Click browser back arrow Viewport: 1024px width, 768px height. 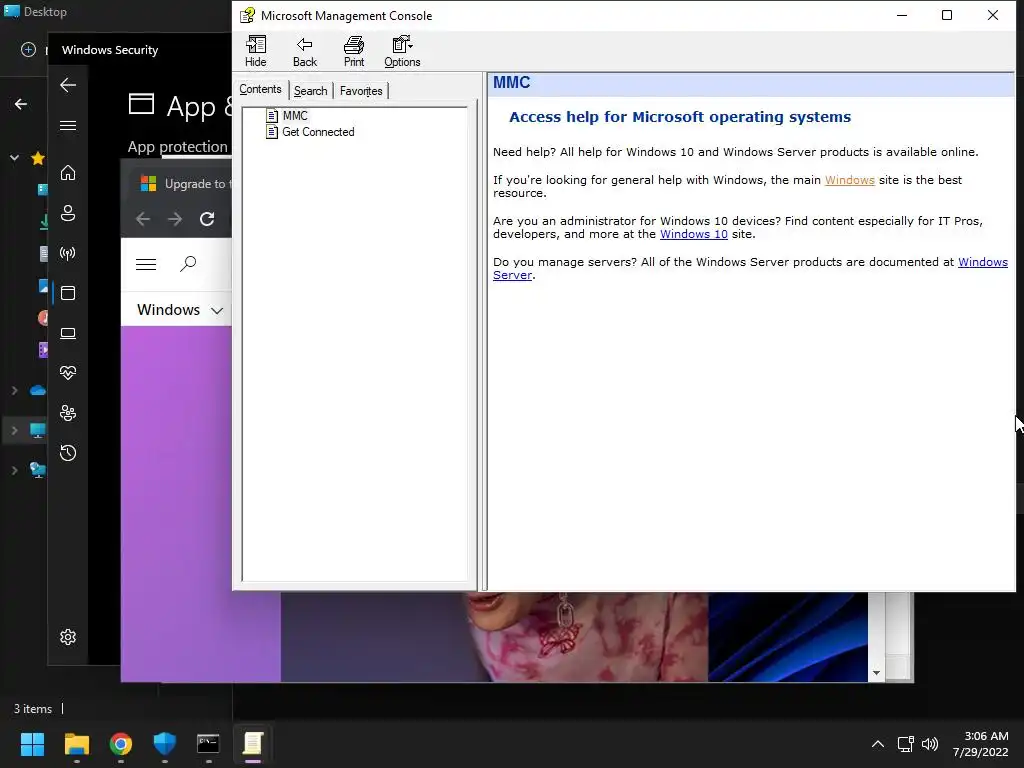[143, 219]
